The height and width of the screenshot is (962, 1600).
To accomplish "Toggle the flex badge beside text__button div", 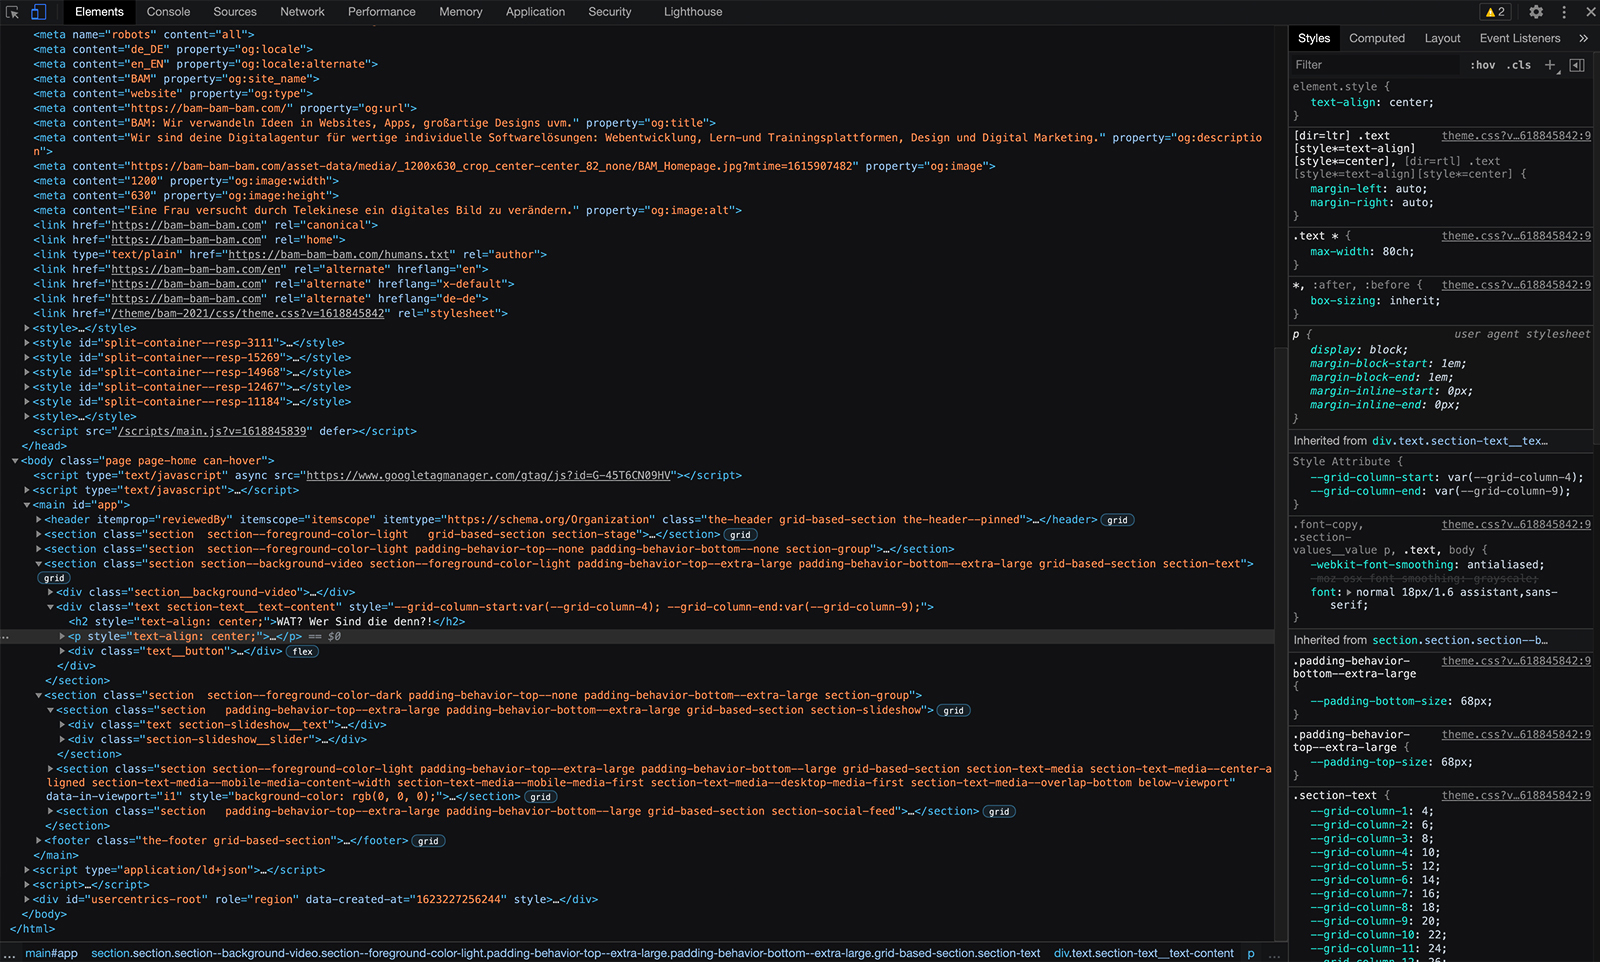I will pos(303,652).
